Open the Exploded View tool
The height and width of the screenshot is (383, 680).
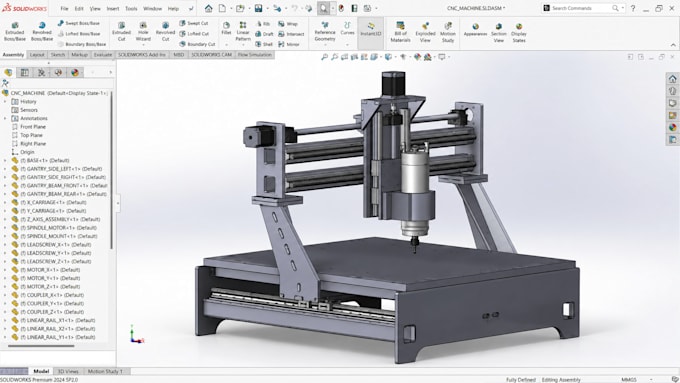425,33
